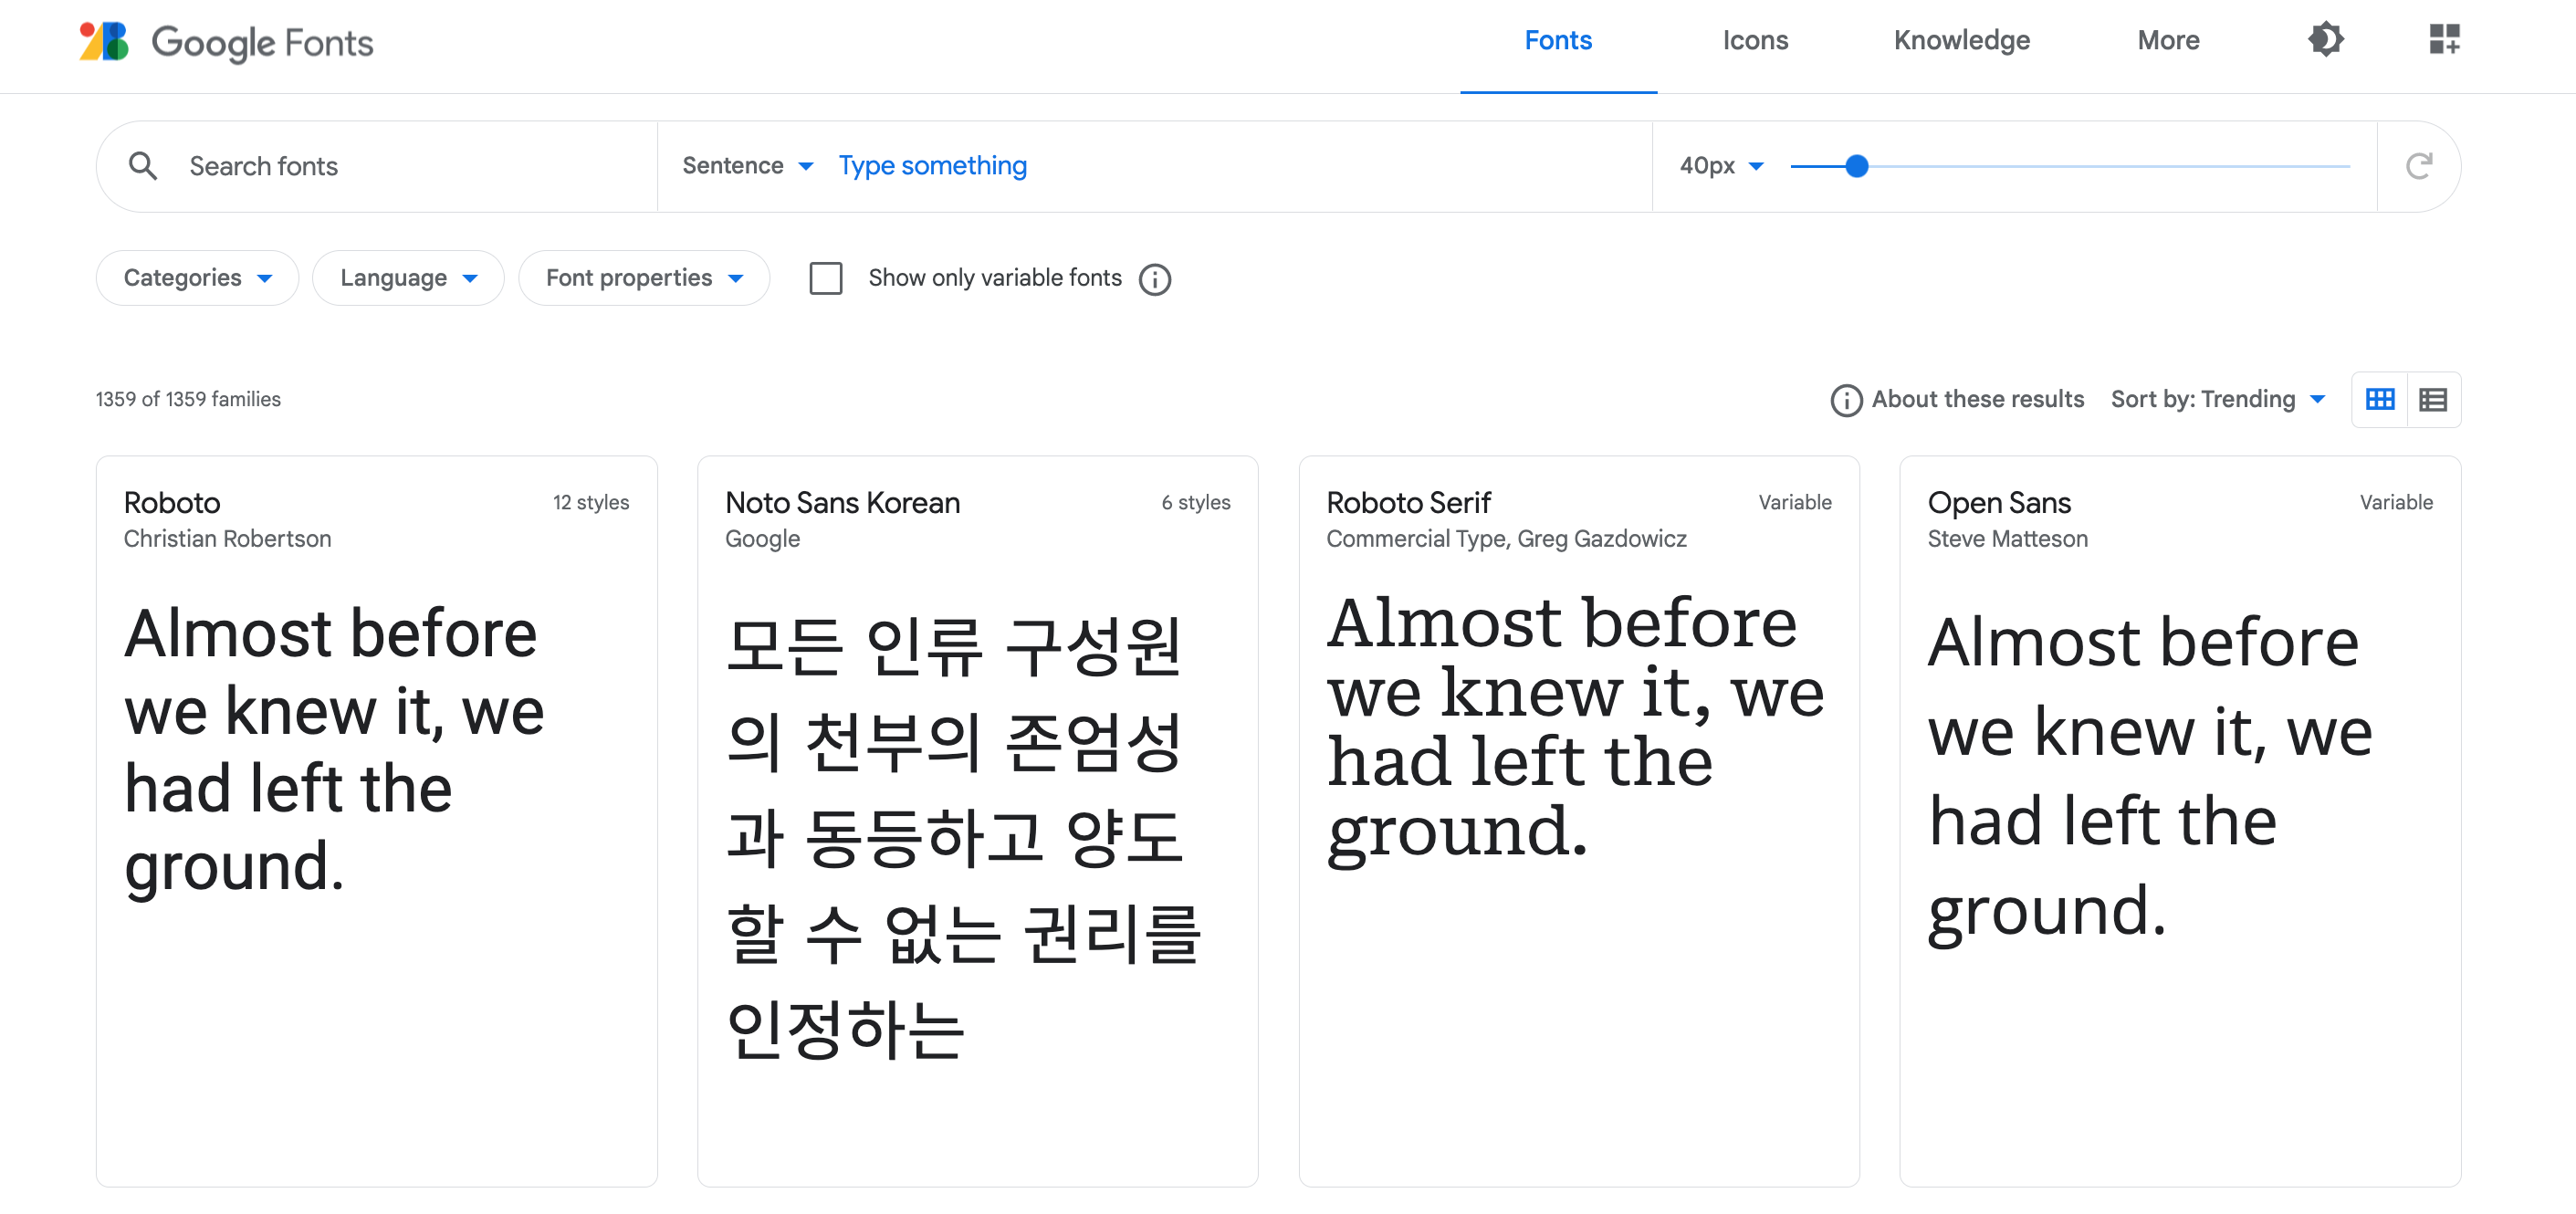
Task: Click the Christian Robertson designer name
Action: click(227, 539)
